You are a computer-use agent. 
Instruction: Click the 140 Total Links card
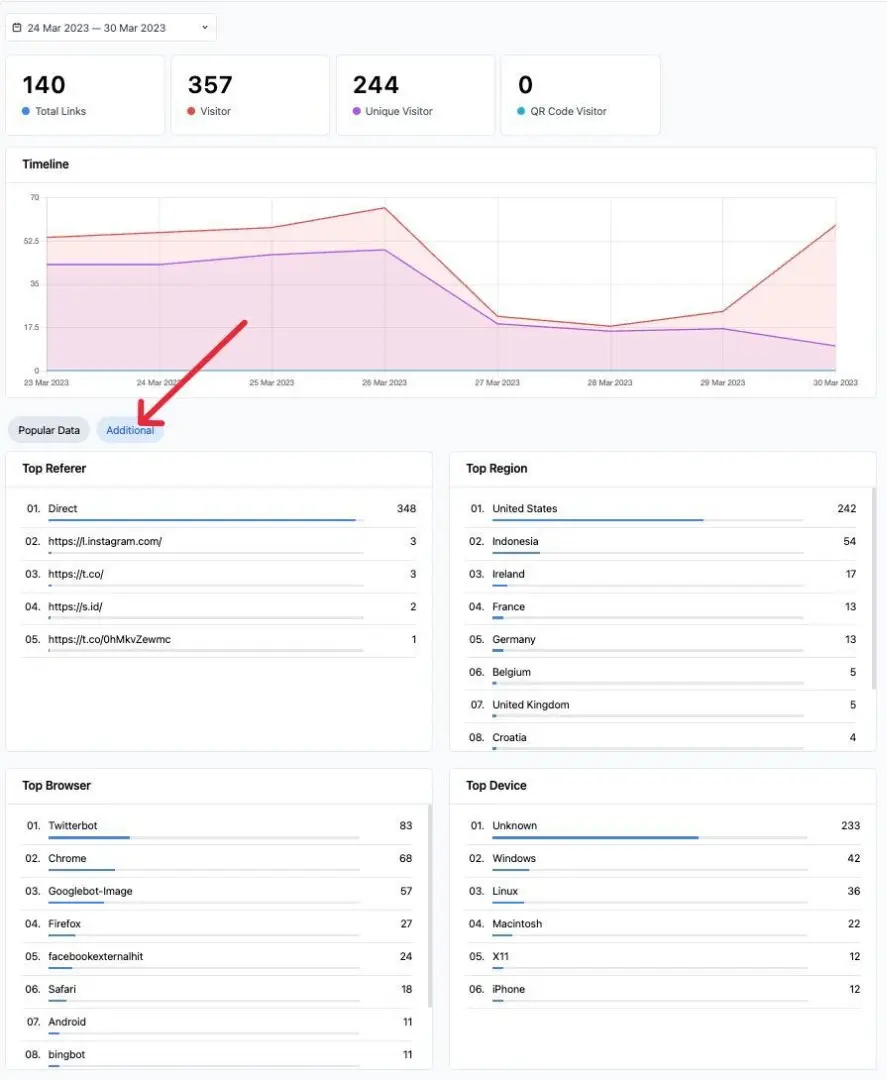coord(85,95)
